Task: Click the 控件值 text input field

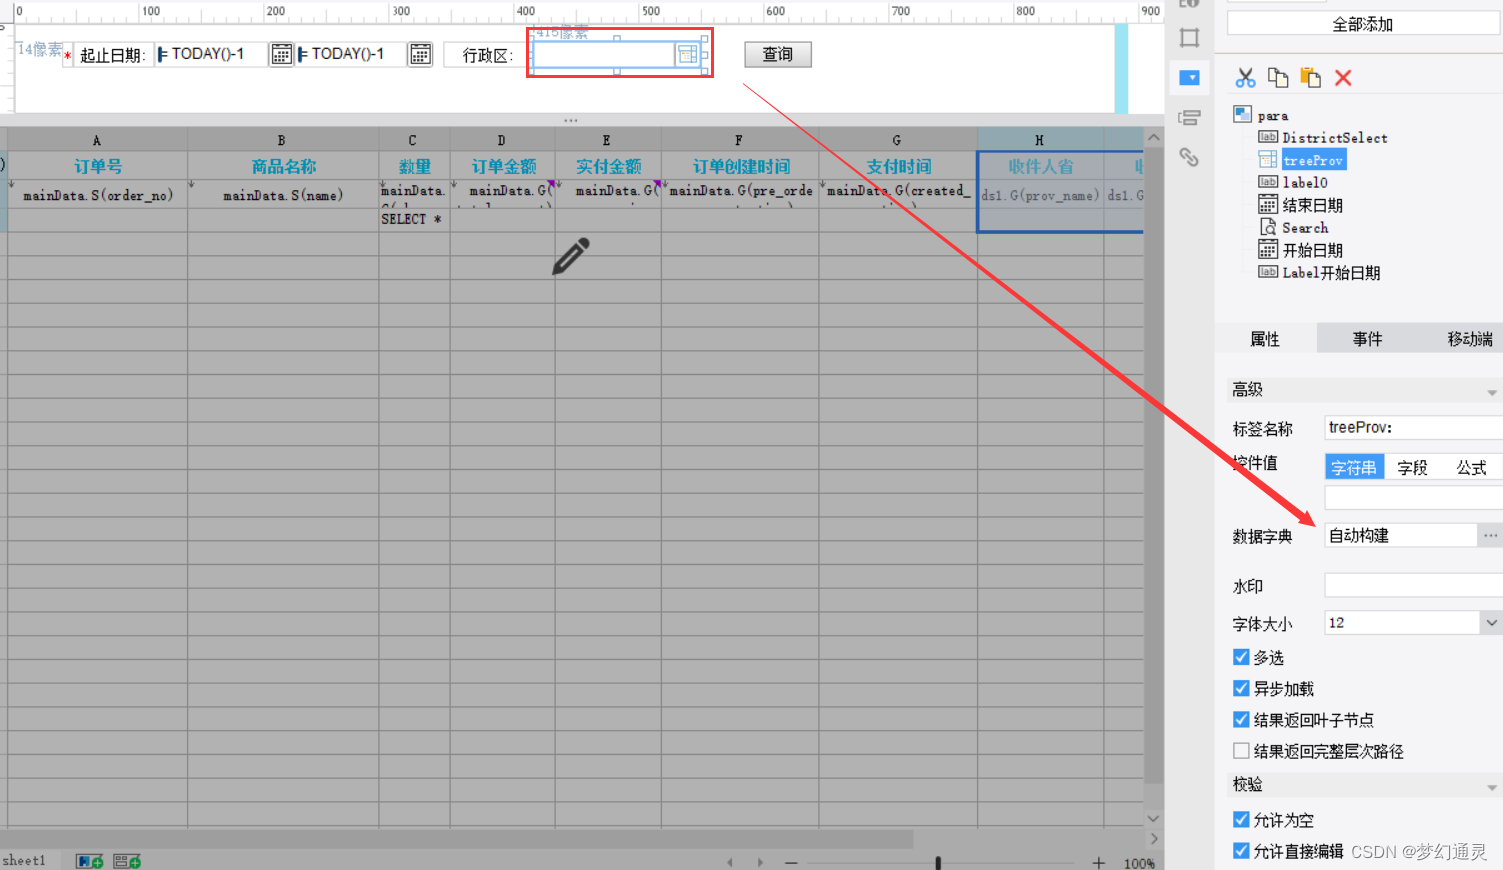Action: click(1413, 497)
